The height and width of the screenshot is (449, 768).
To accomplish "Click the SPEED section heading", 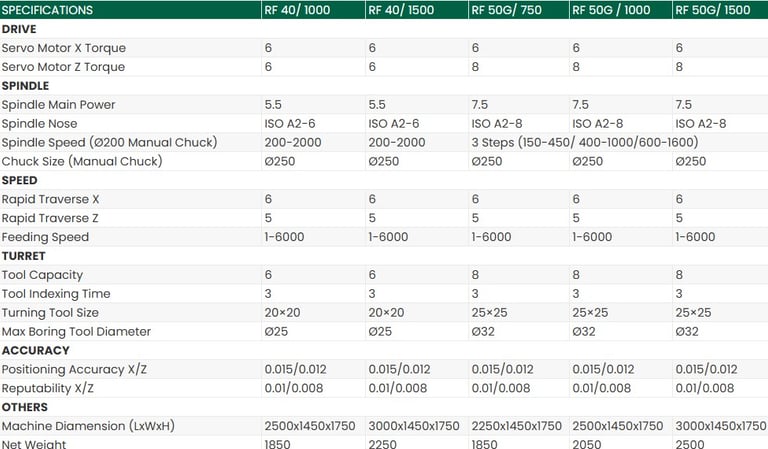I will [x=20, y=180].
